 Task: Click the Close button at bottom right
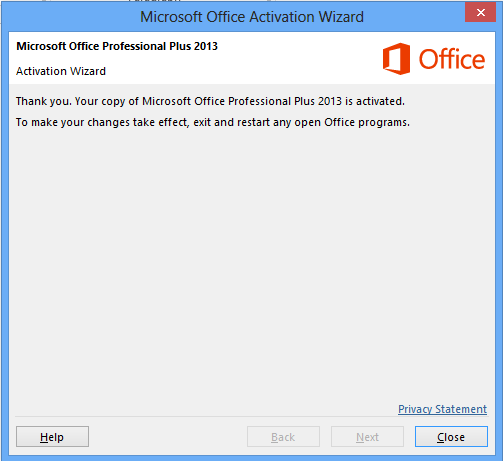451,437
